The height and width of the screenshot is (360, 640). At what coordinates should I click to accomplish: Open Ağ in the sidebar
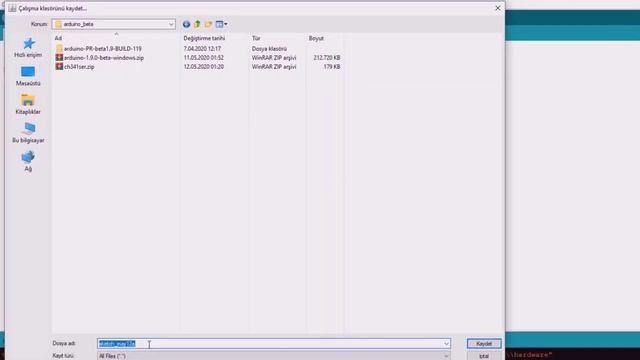(28, 162)
